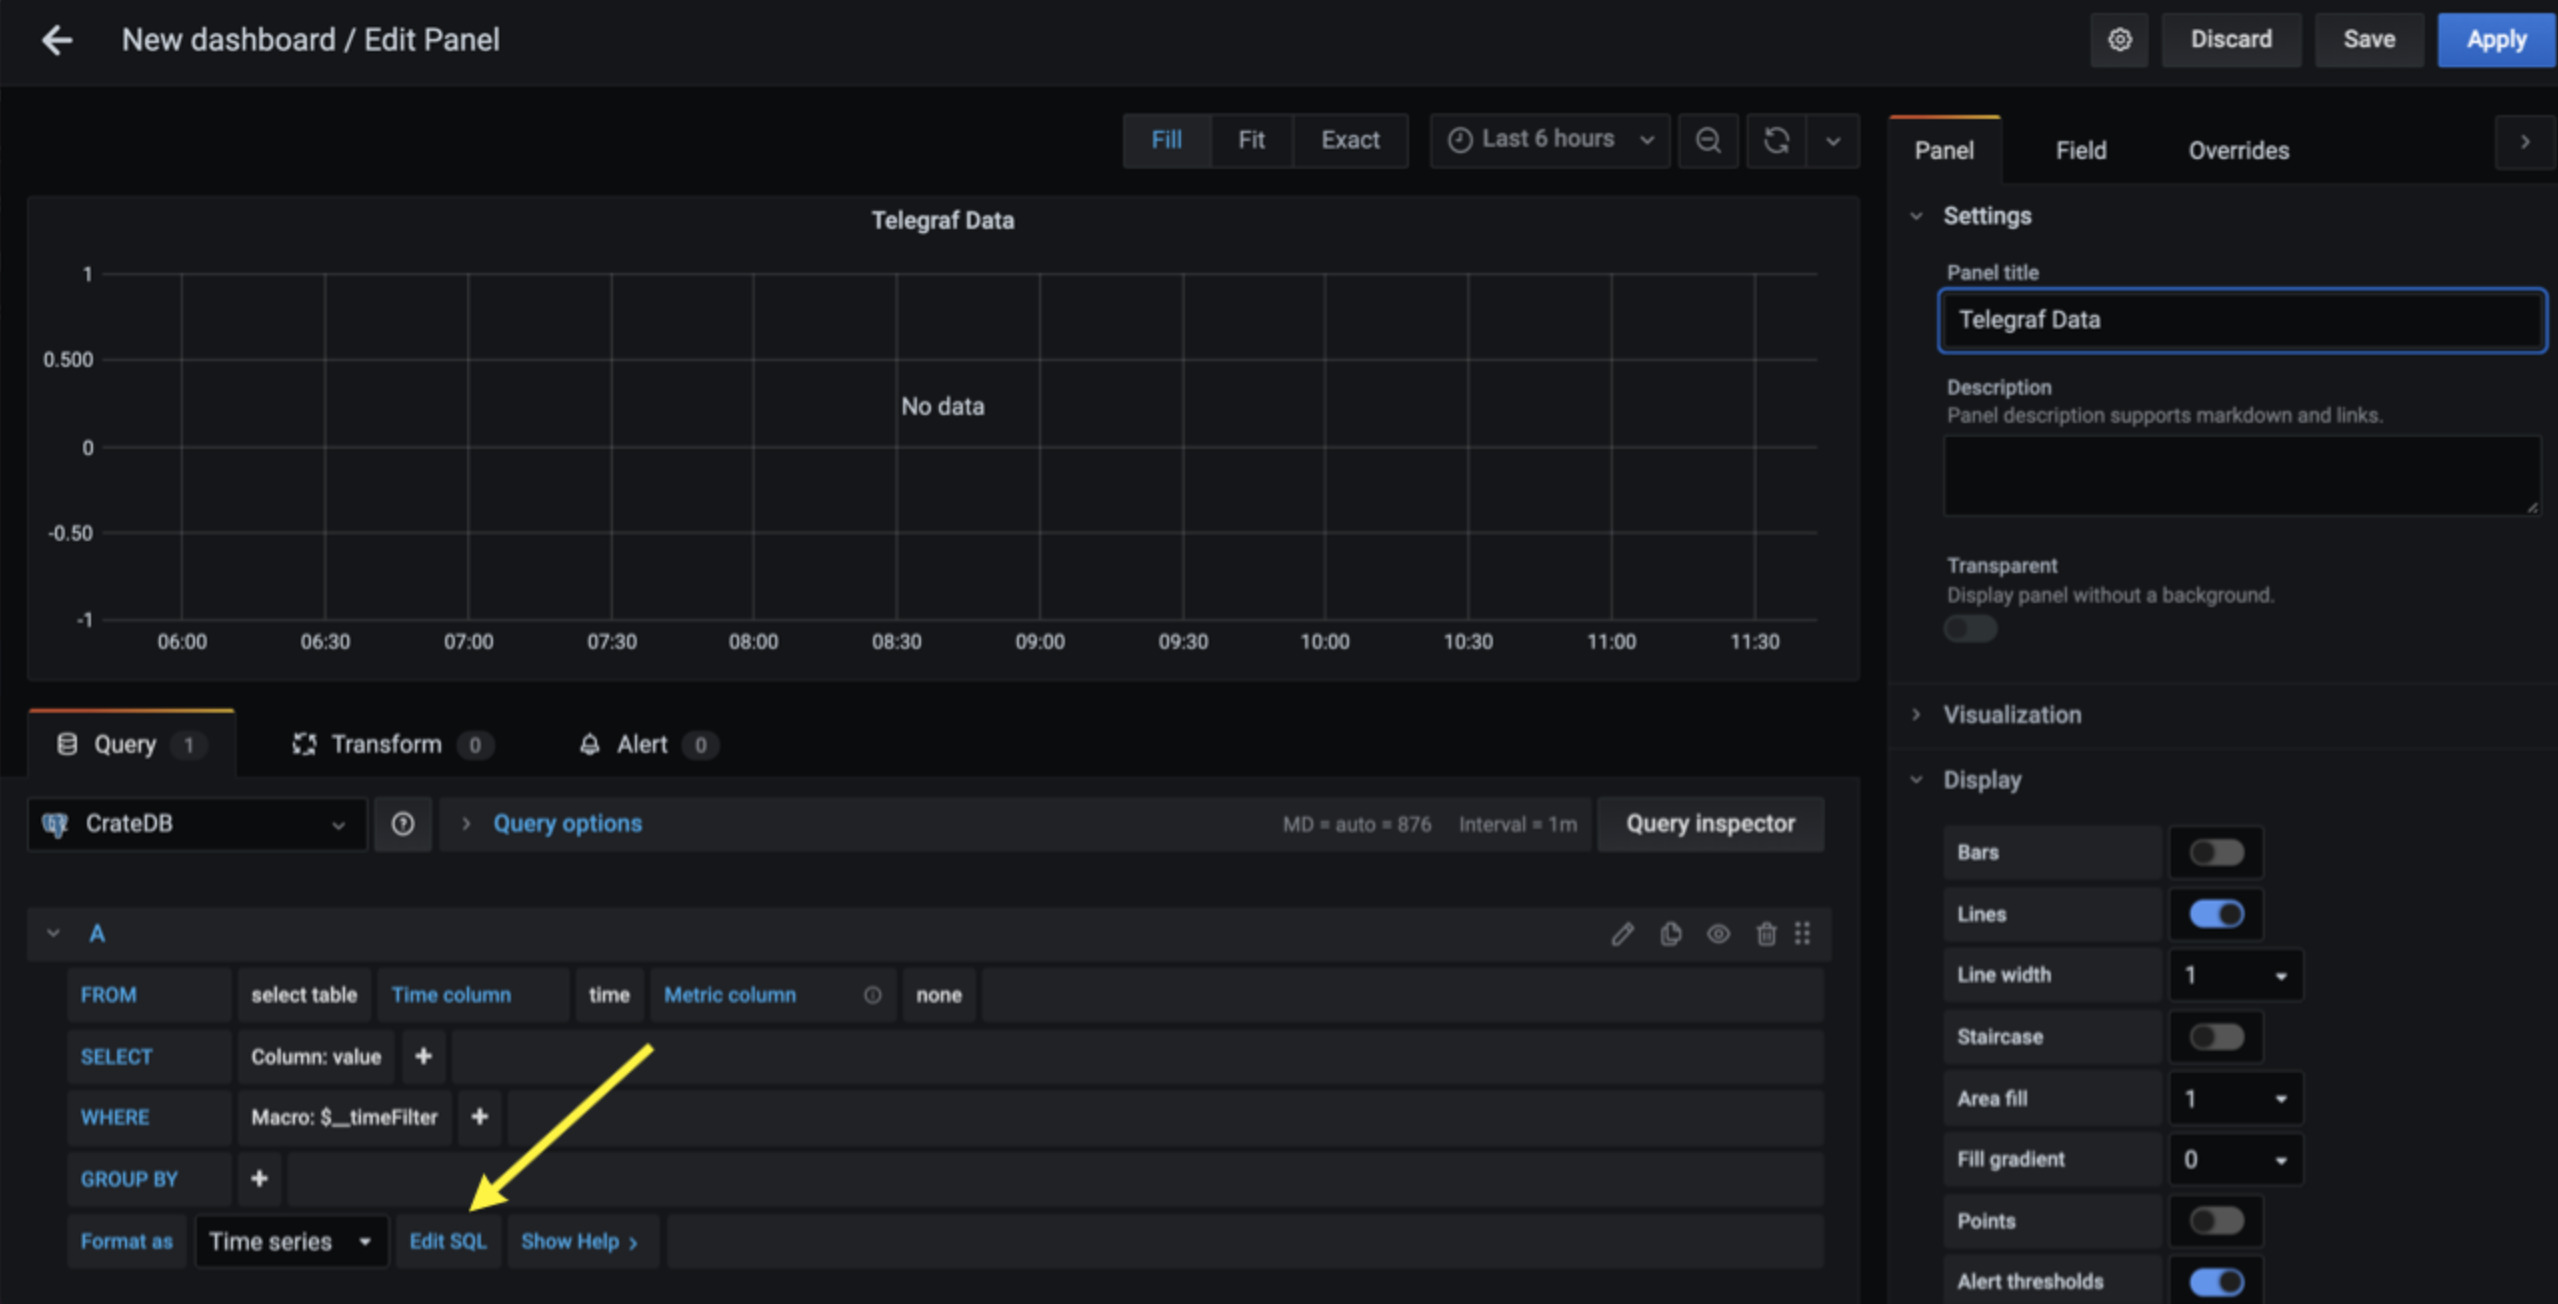Click the Apply button
Image resolution: width=2558 pixels, height=1304 pixels.
[x=2496, y=40]
